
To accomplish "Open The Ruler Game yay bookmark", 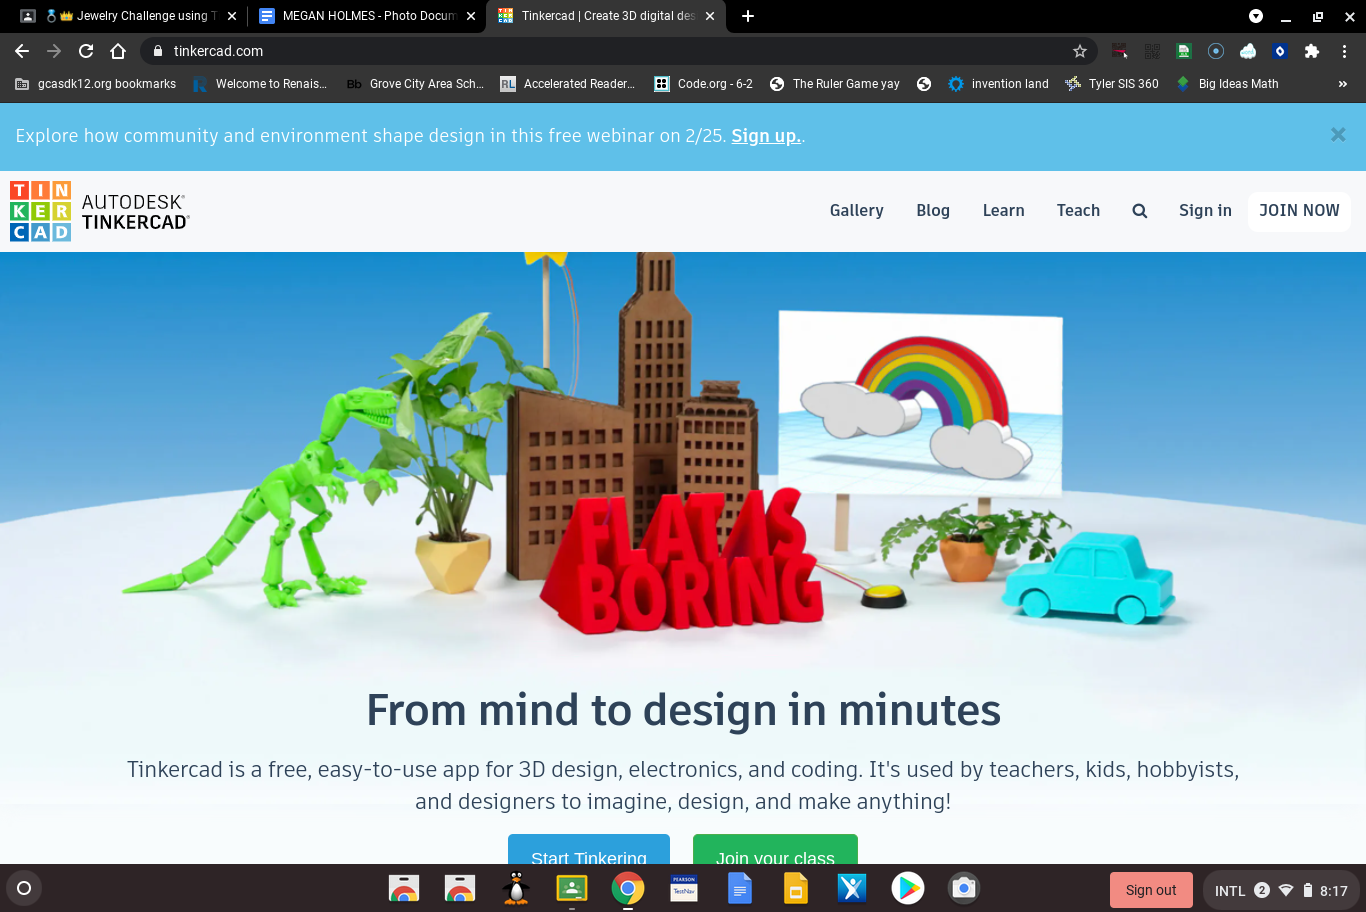I will 835,84.
